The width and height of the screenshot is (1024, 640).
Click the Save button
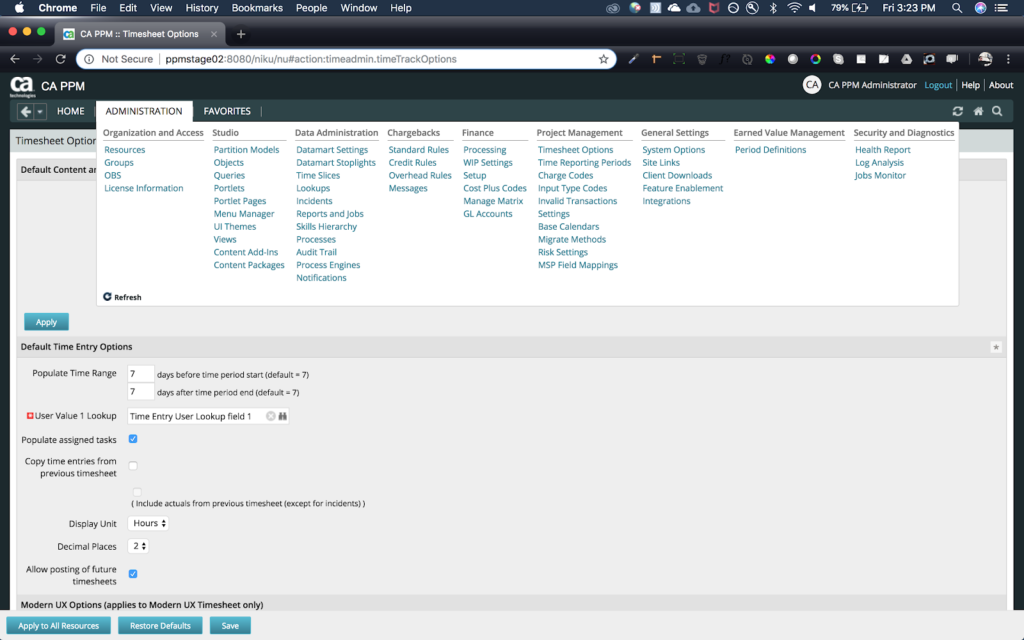coord(230,626)
